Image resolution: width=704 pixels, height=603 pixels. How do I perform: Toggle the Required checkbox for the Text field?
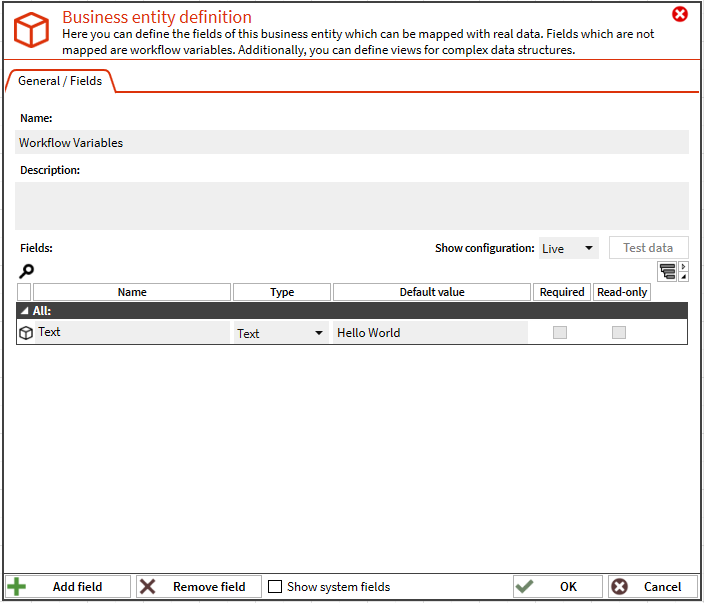(x=560, y=333)
